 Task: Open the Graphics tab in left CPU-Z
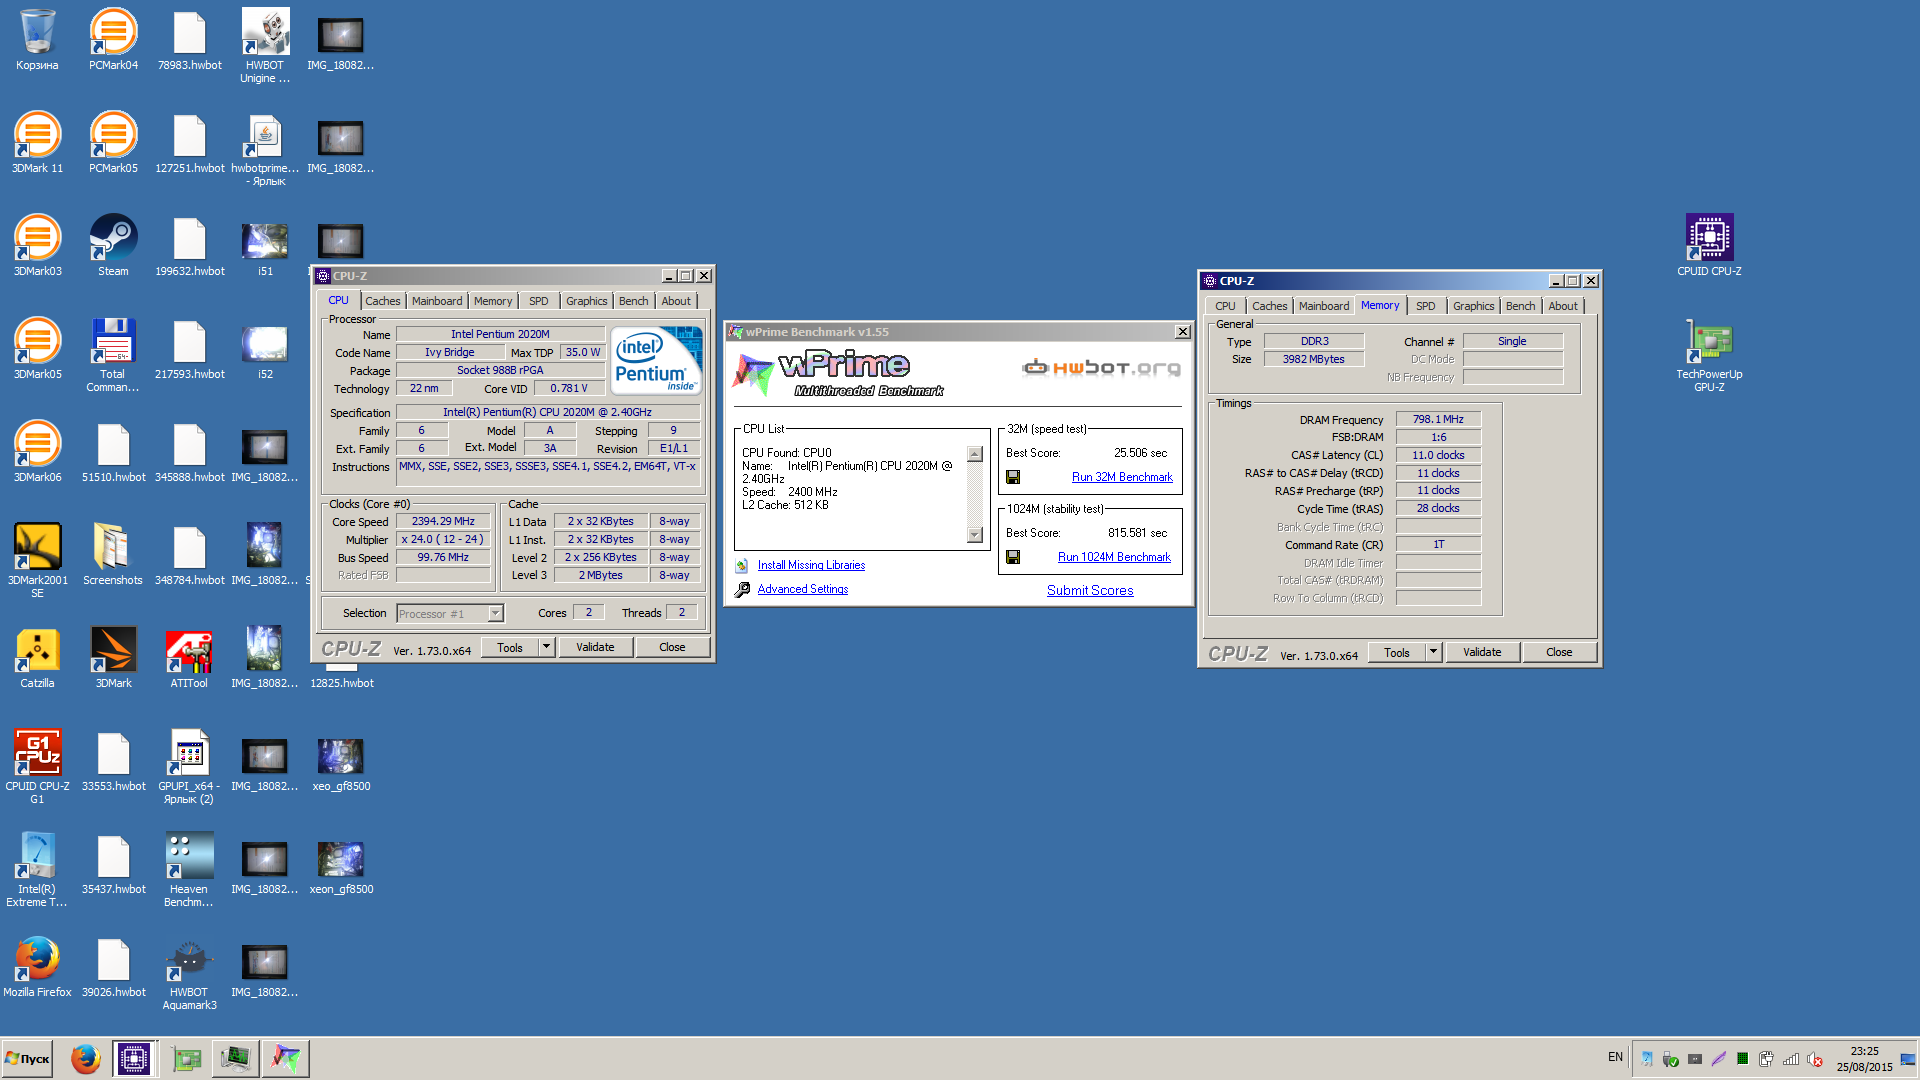[586, 301]
